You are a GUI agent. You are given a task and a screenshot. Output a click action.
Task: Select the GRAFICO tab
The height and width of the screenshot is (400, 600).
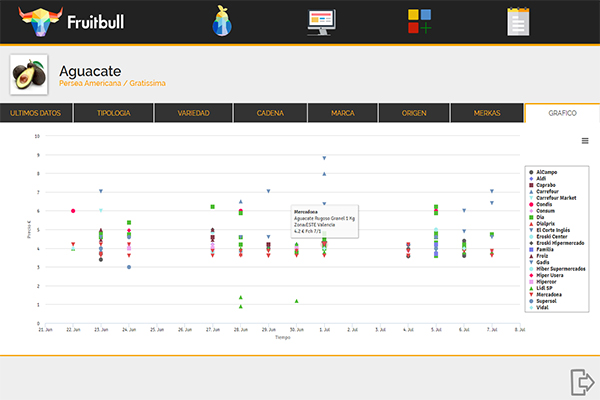(x=562, y=113)
